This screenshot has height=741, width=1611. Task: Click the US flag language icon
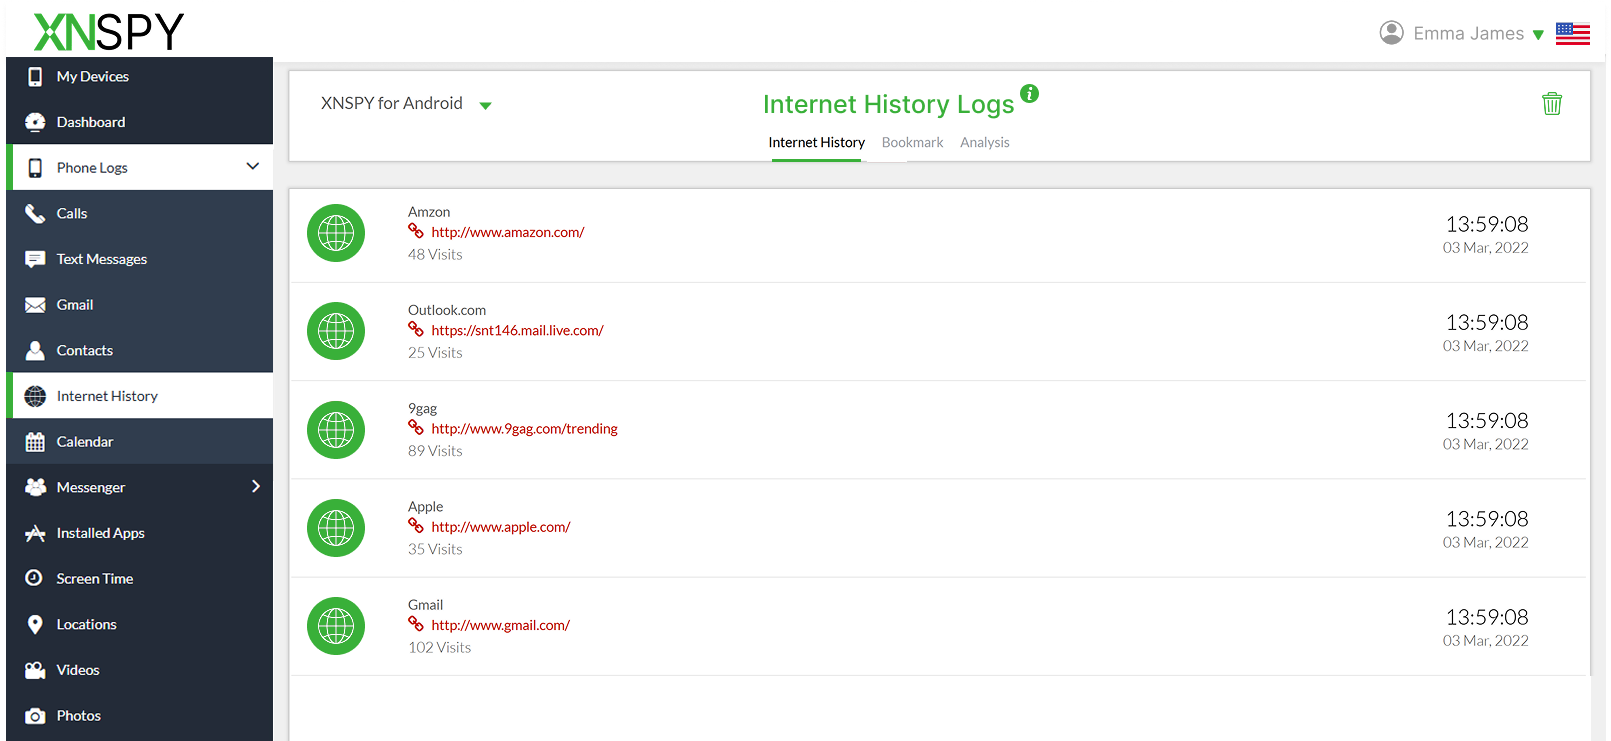(x=1572, y=33)
